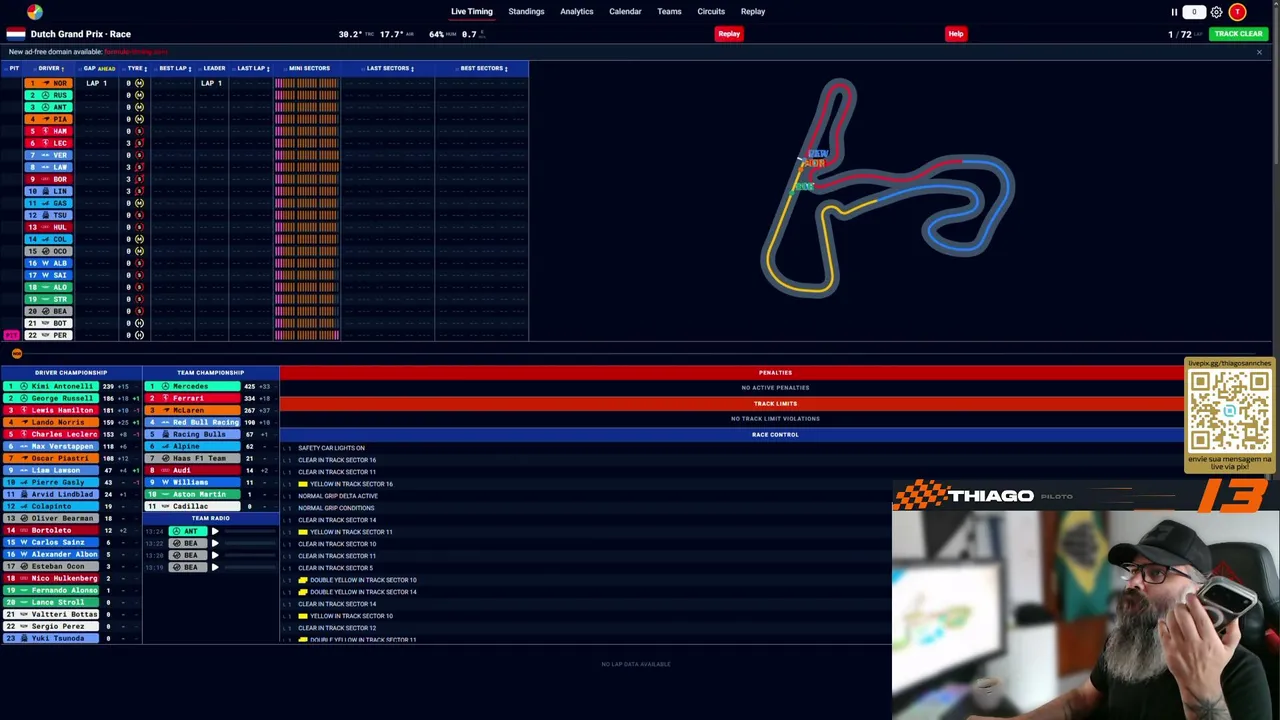The image size is (1280, 720).
Task: Sort timing table by Best Lap
Action: coord(174,68)
